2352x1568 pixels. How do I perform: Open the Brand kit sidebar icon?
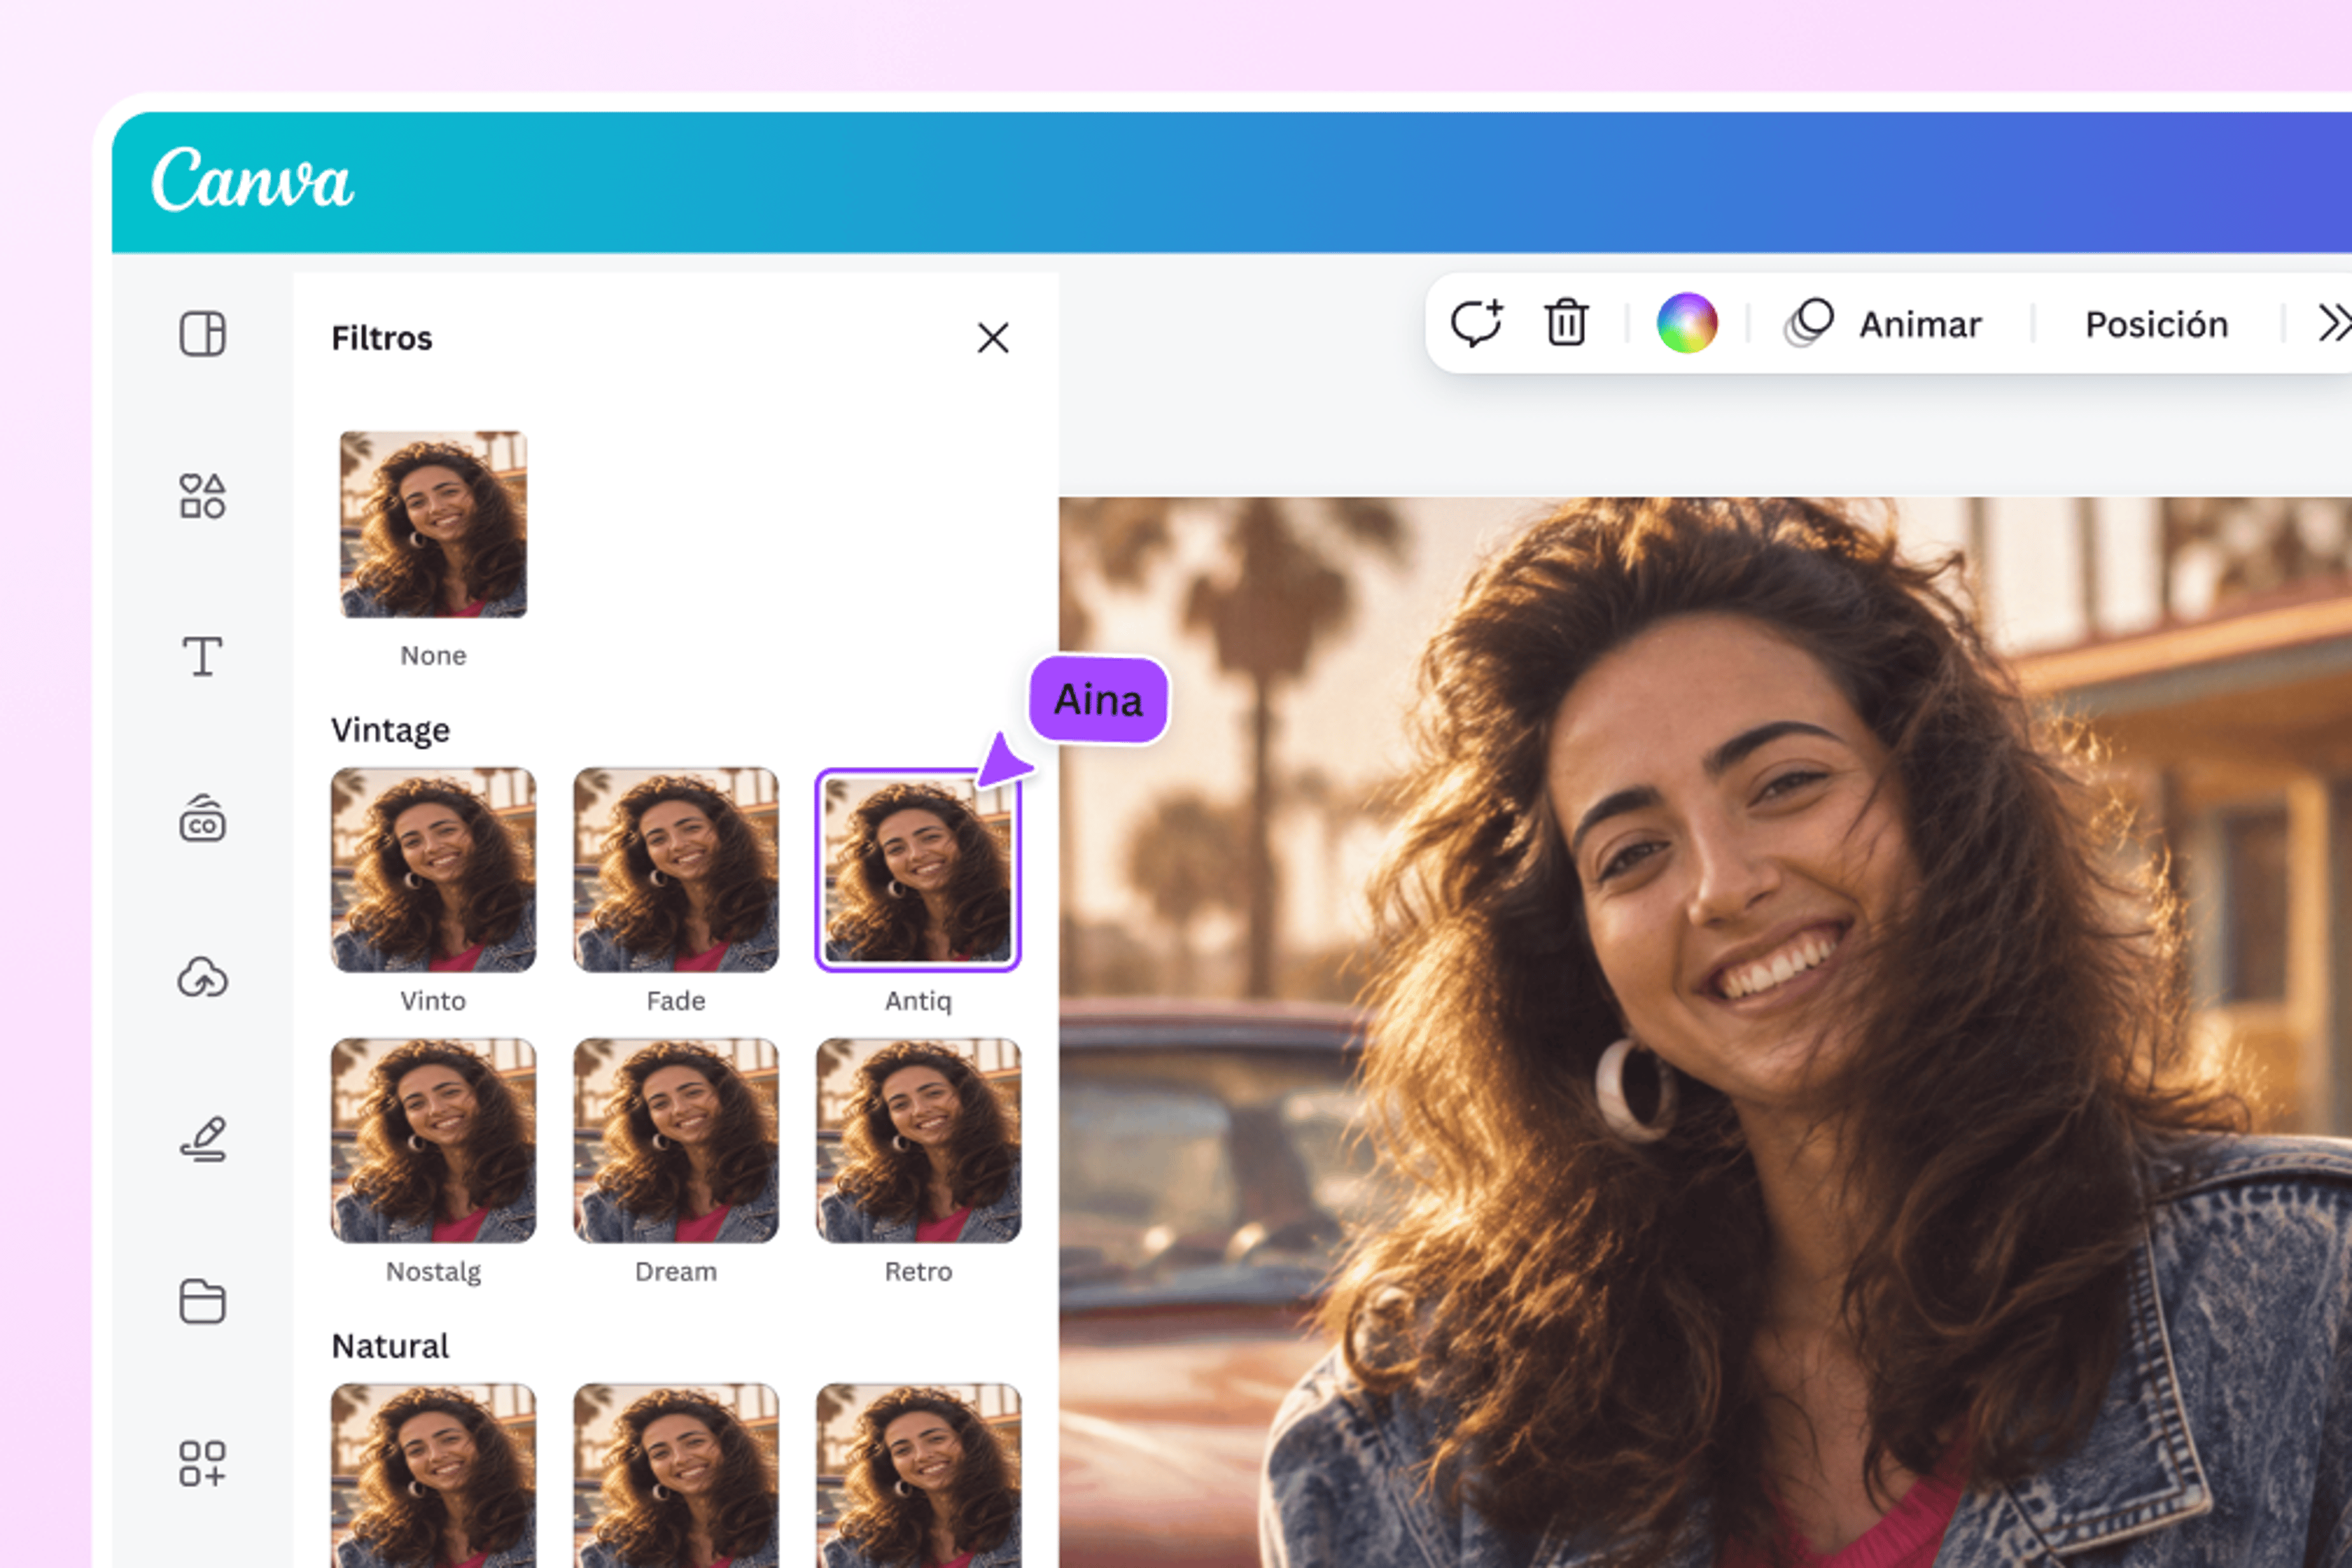[202, 819]
